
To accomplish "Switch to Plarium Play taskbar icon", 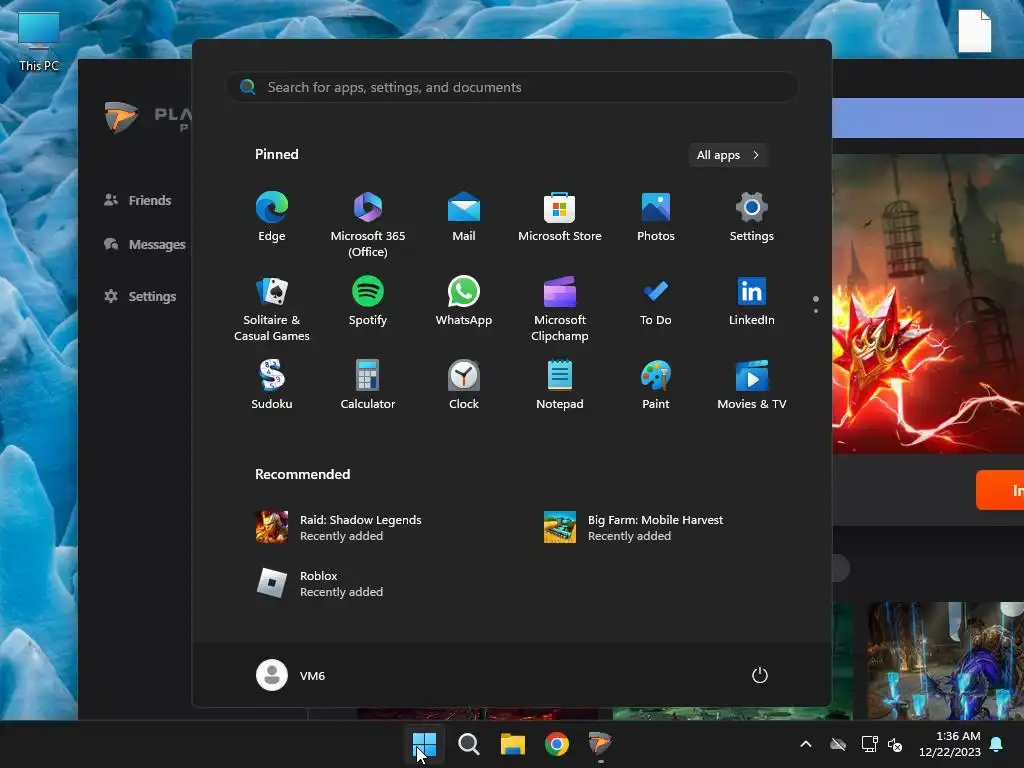I will click(600, 744).
